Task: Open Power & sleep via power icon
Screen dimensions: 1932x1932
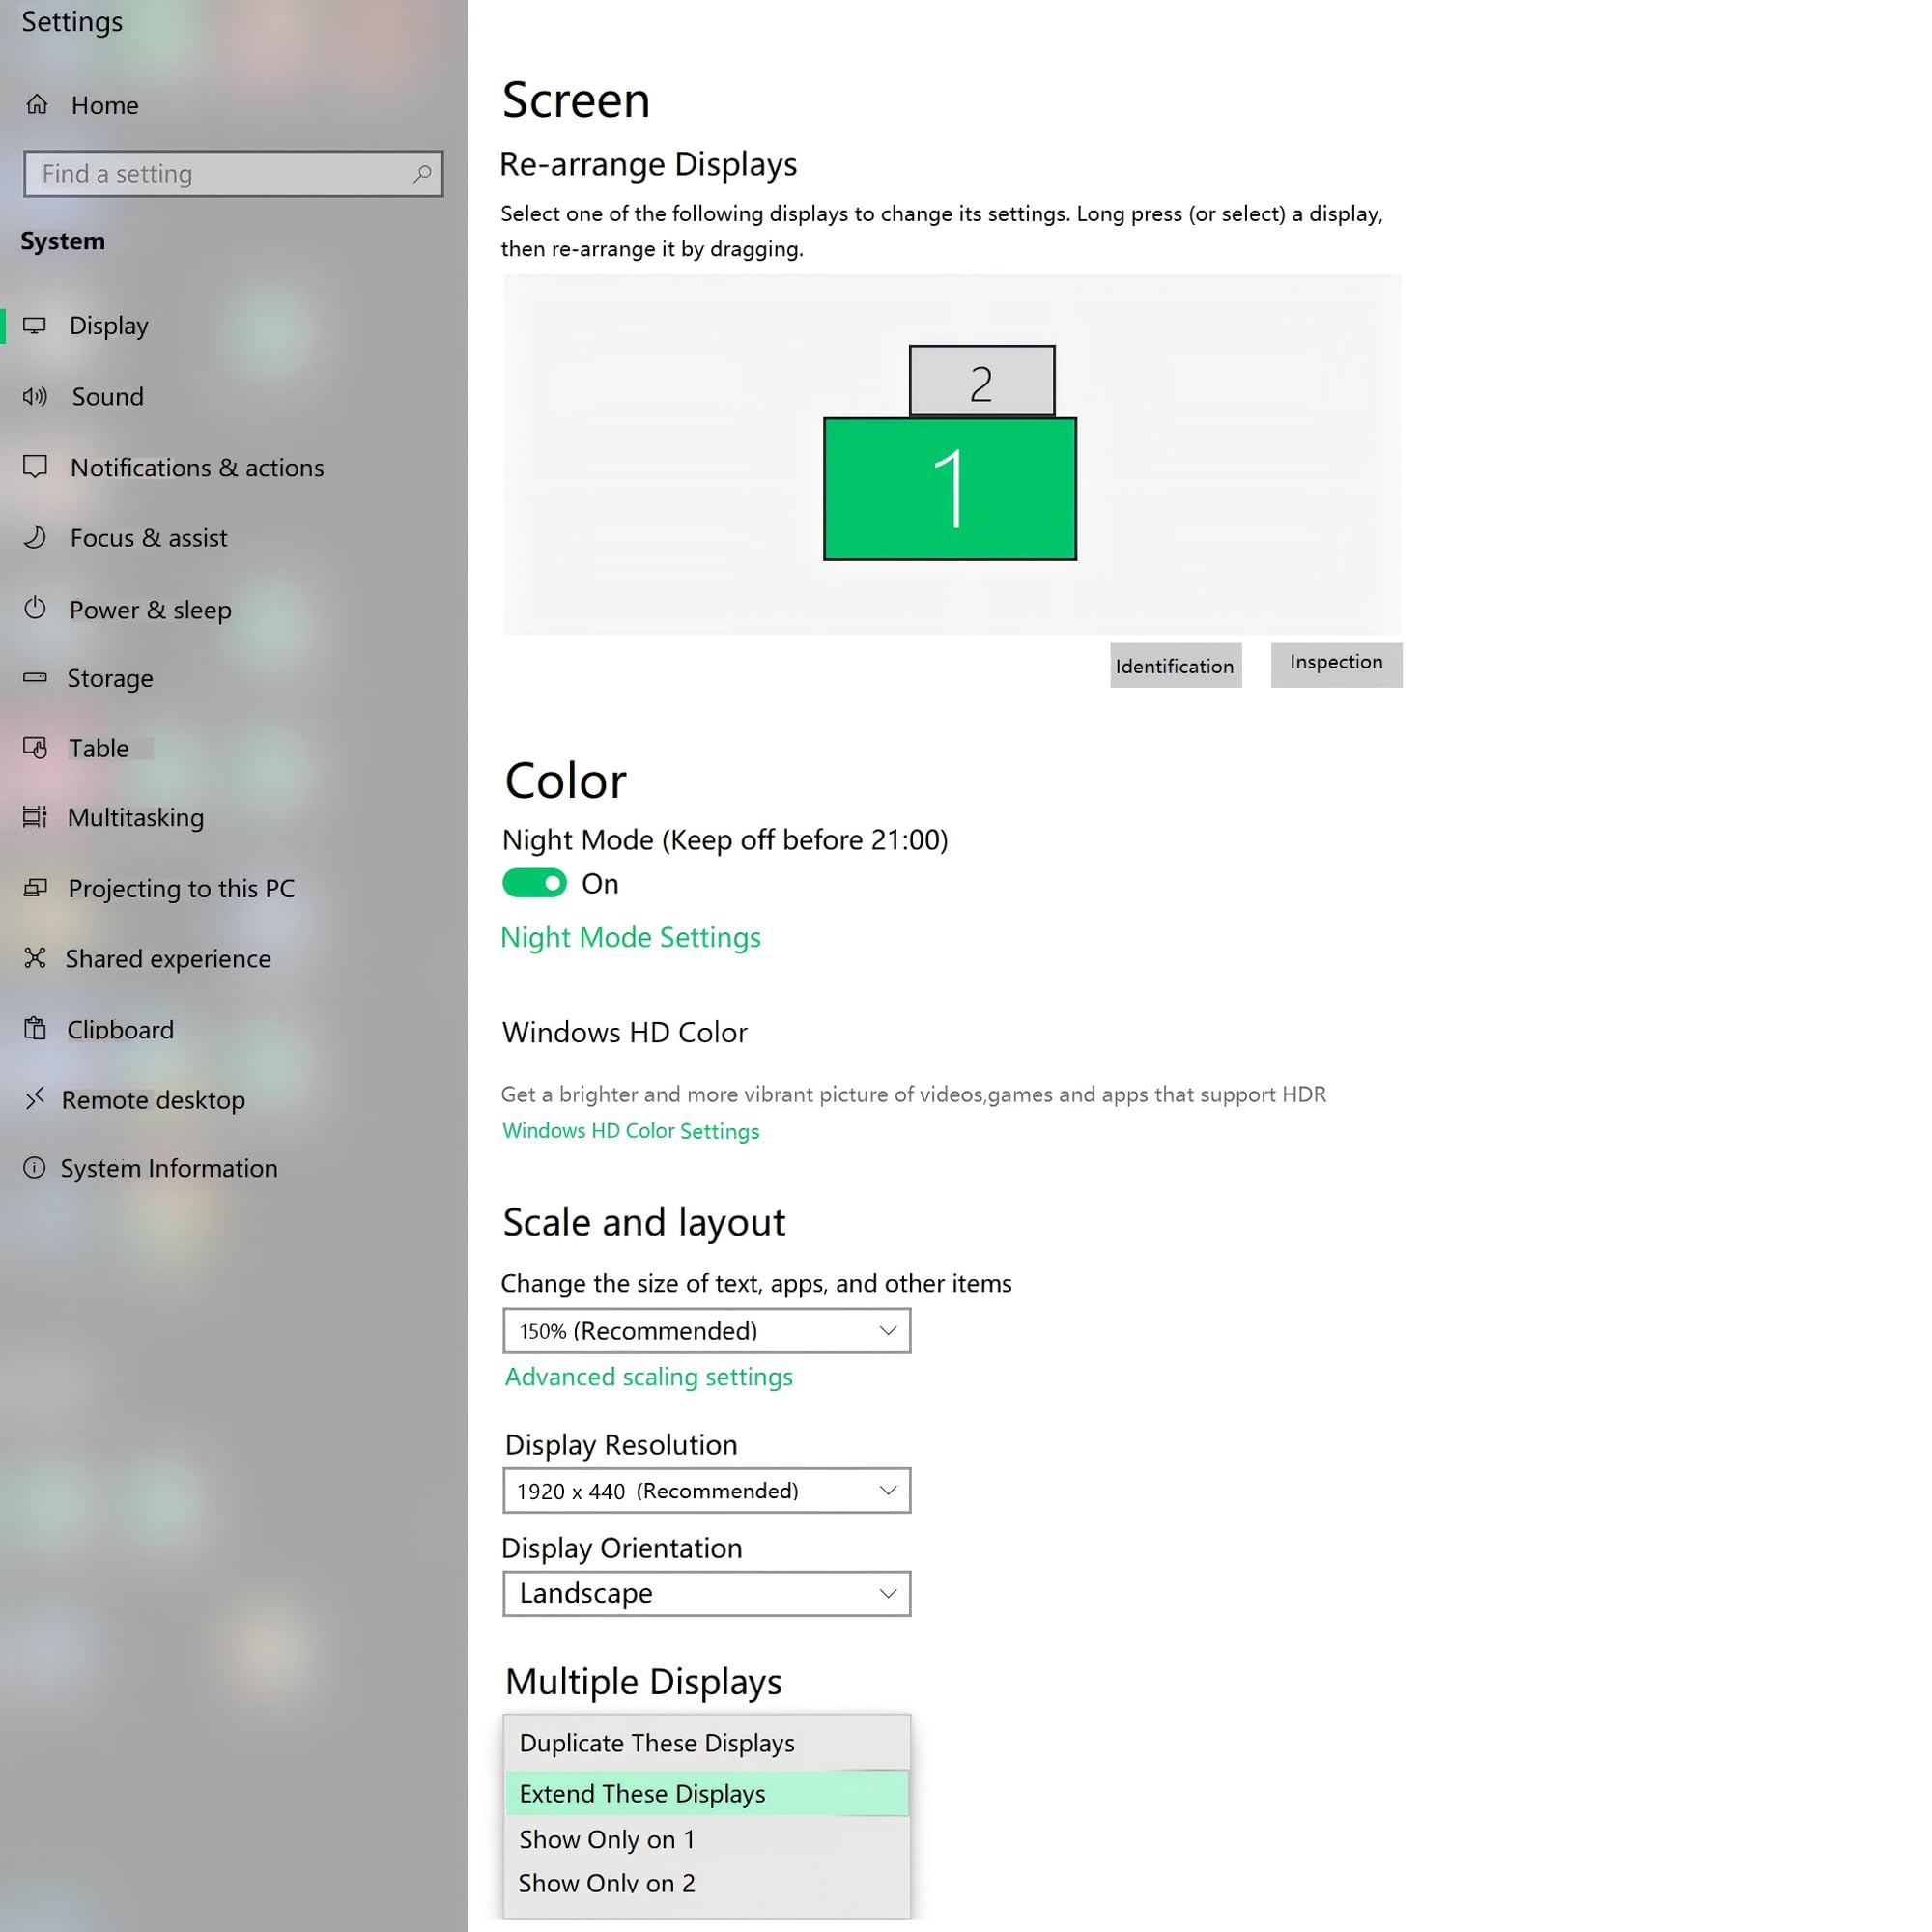Action: tap(35, 608)
